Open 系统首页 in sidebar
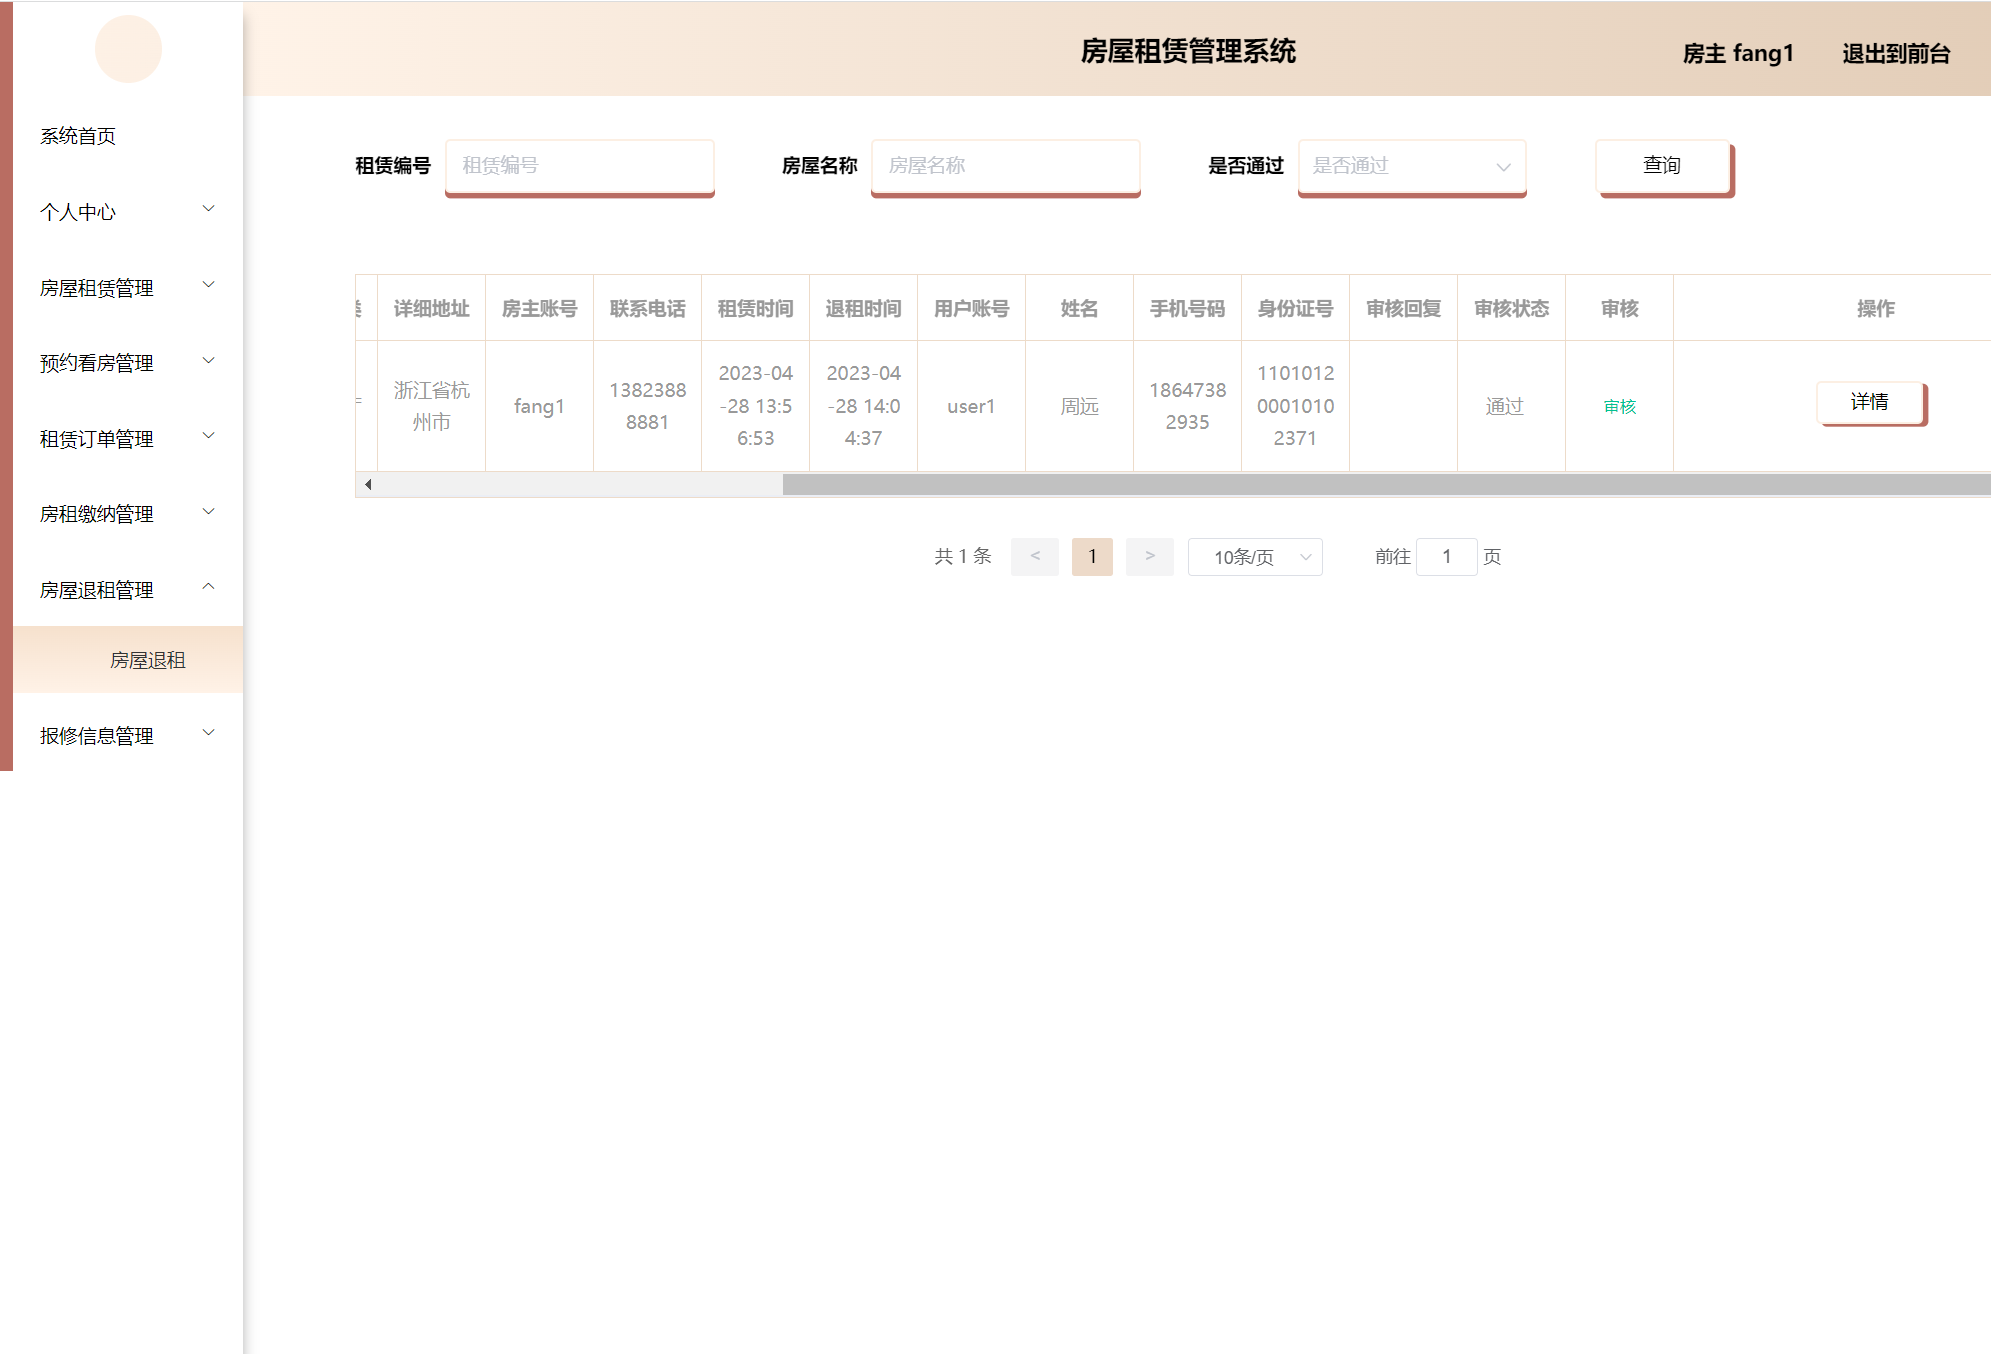The height and width of the screenshot is (1354, 1991). tap(78, 136)
